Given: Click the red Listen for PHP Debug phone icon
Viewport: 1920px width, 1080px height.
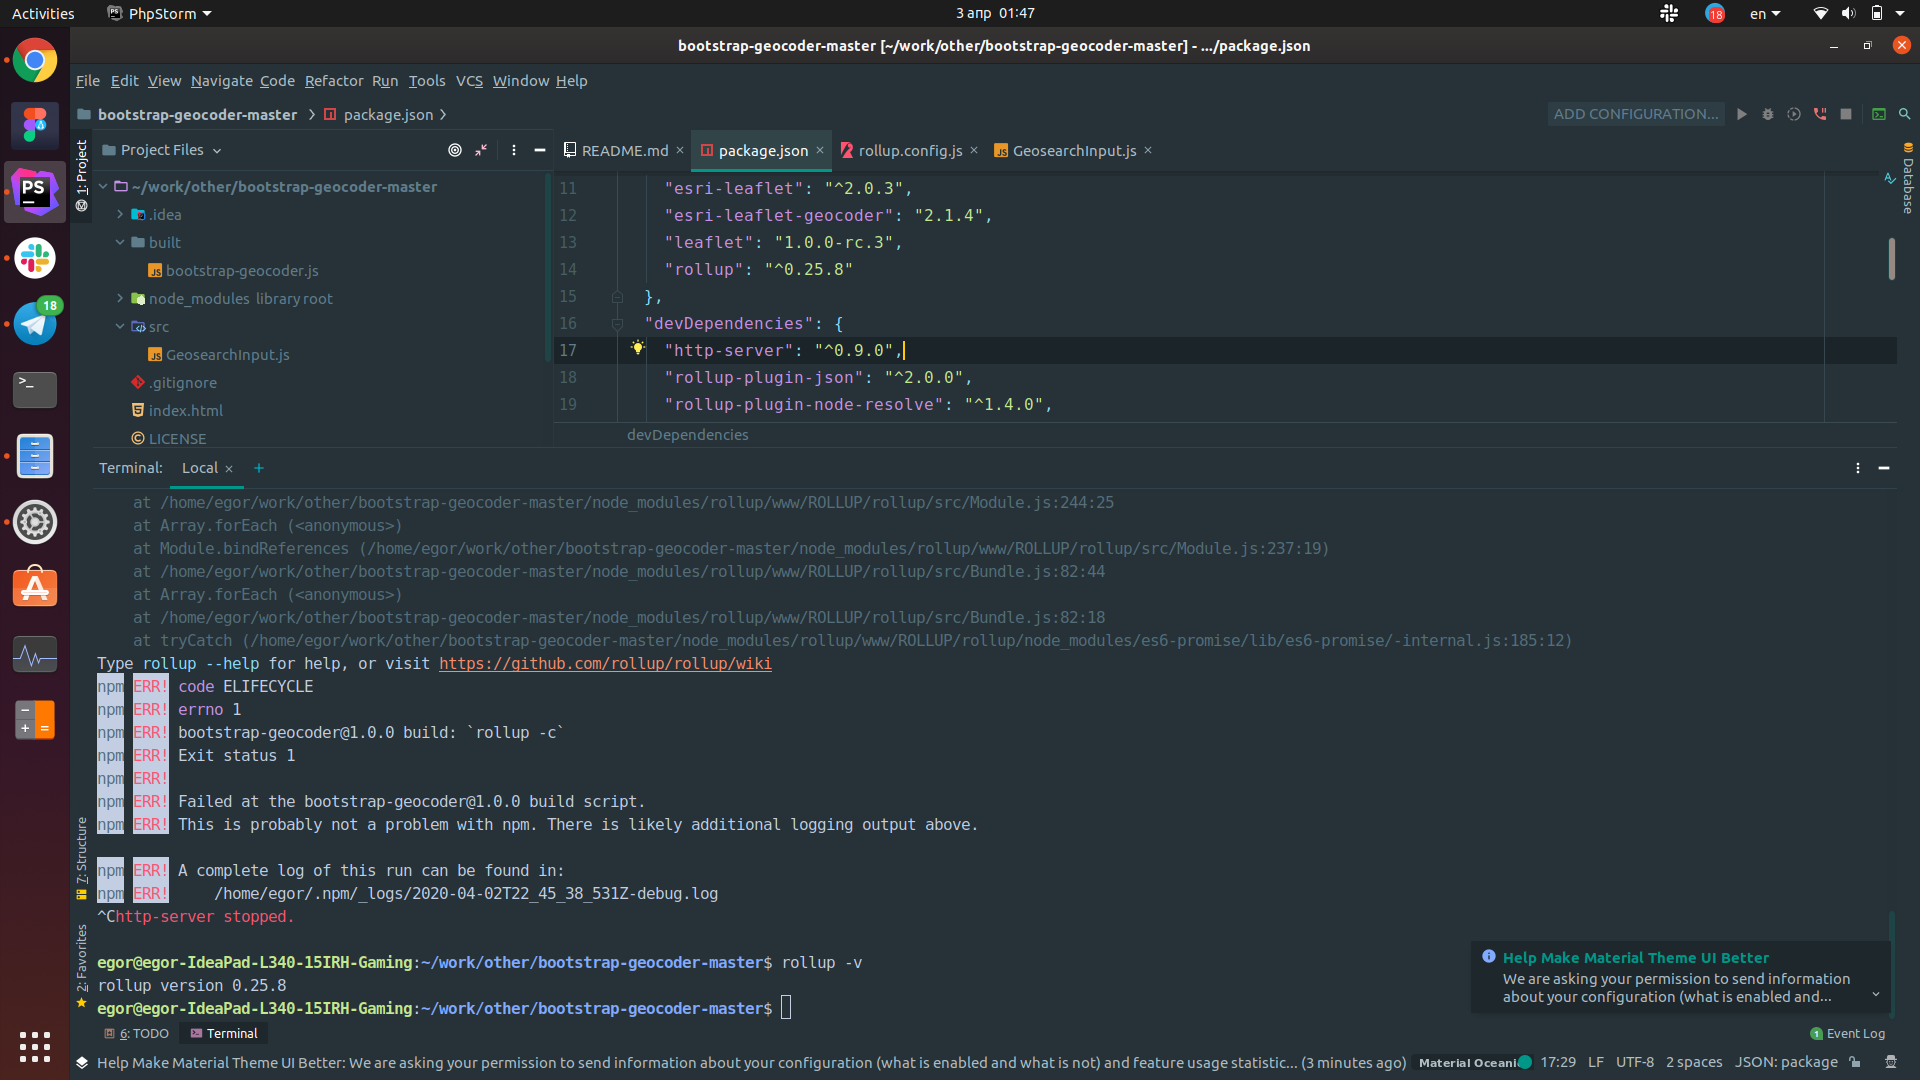Looking at the screenshot, I should pos(1820,114).
